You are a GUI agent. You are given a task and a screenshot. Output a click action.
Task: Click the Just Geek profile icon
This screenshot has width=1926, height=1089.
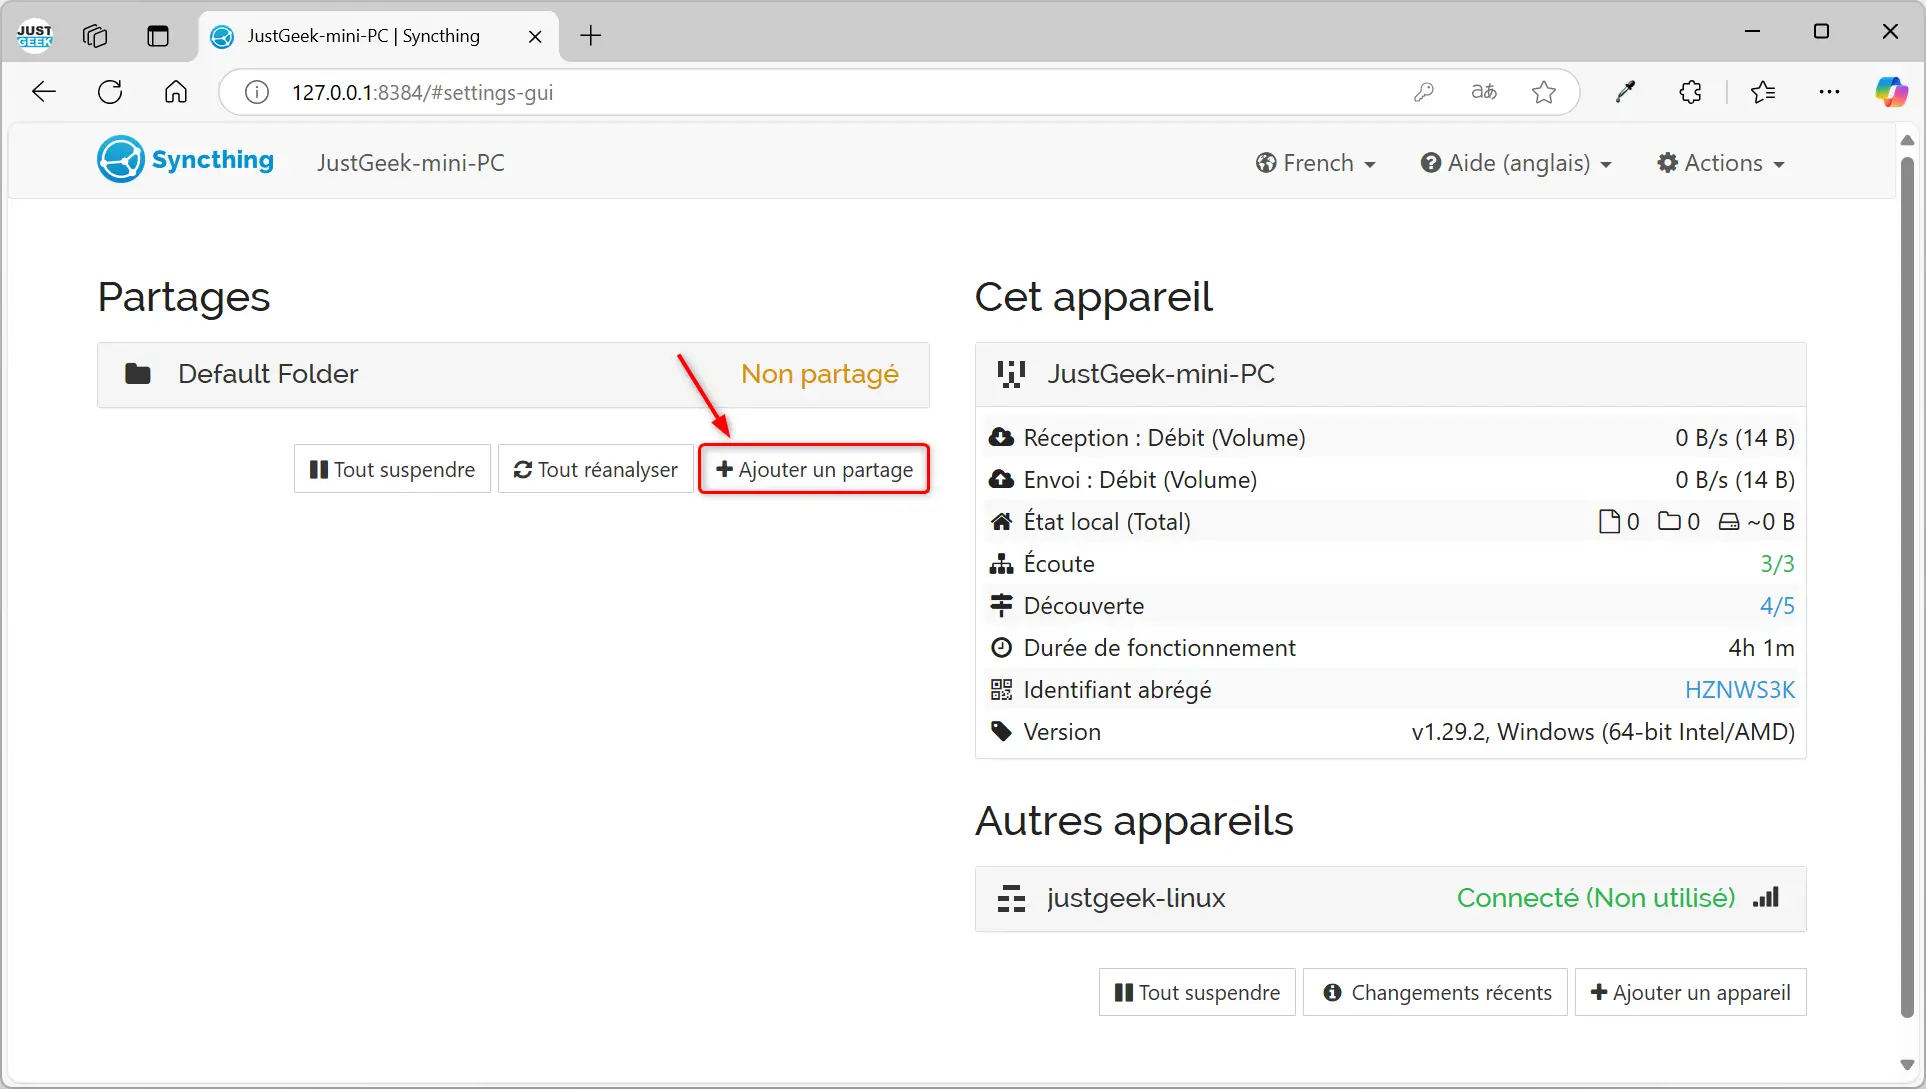click(x=35, y=36)
